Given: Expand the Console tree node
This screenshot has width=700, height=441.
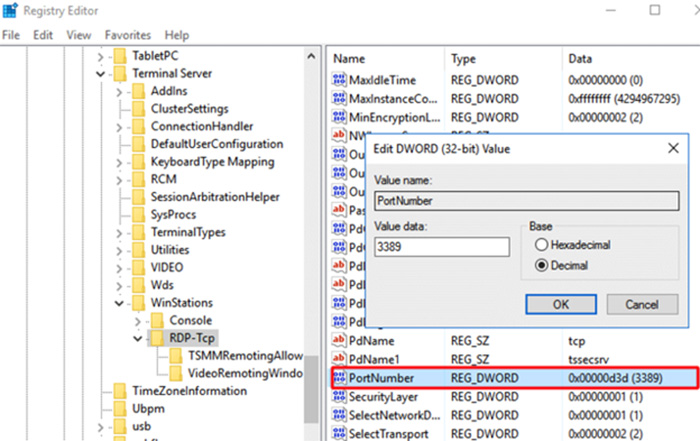Looking at the screenshot, I should tap(137, 320).
